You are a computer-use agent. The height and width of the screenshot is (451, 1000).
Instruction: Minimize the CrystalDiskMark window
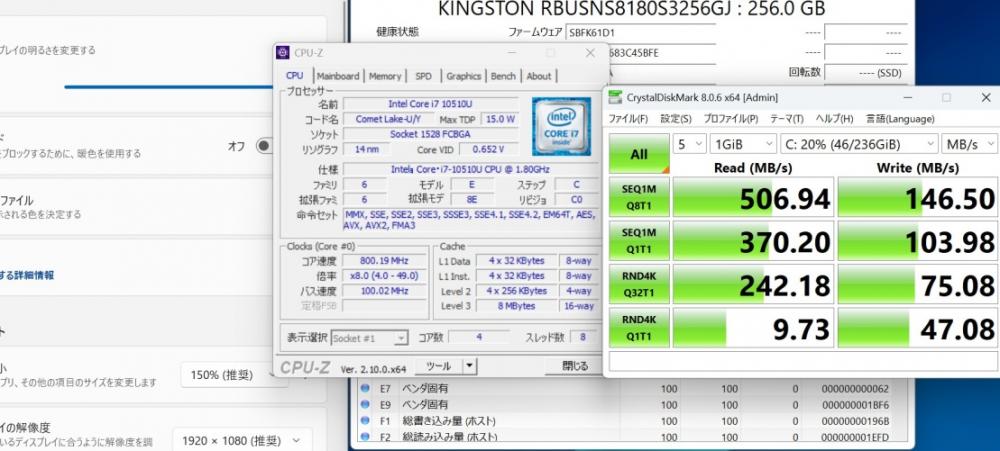pyautogui.click(x=908, y=98)
